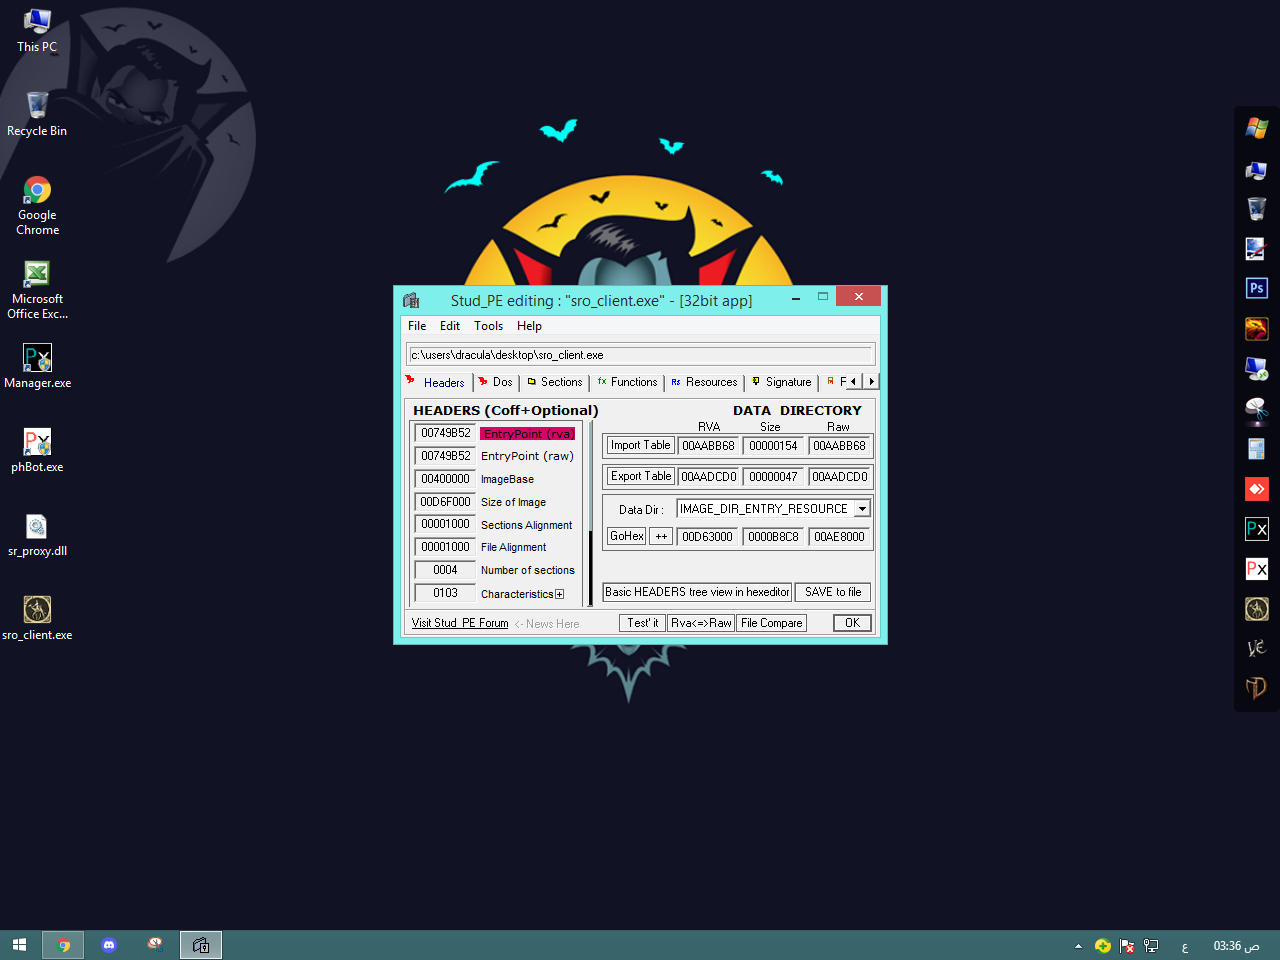Click the Snipping Tool scissors icon in dock
Viewport: 1280px width, 960px height.
[x=1257, y=408]
